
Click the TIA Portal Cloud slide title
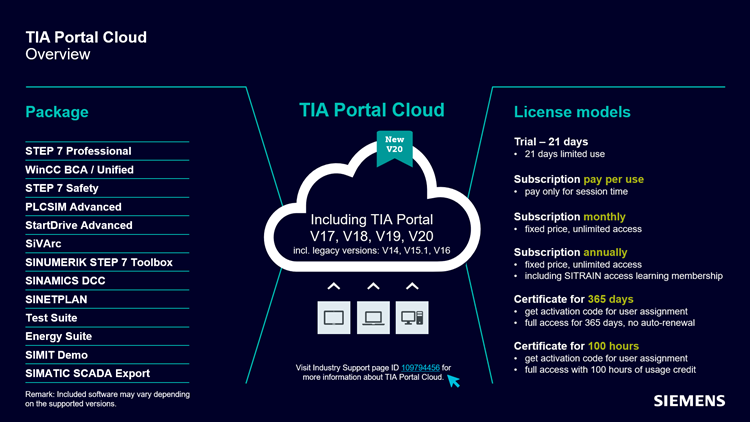tap(86, 37)
